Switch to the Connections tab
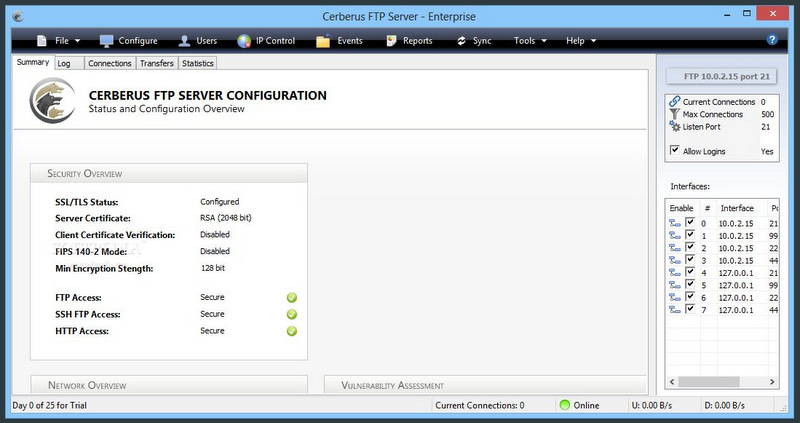800x423 pixels. coord(110,63)
